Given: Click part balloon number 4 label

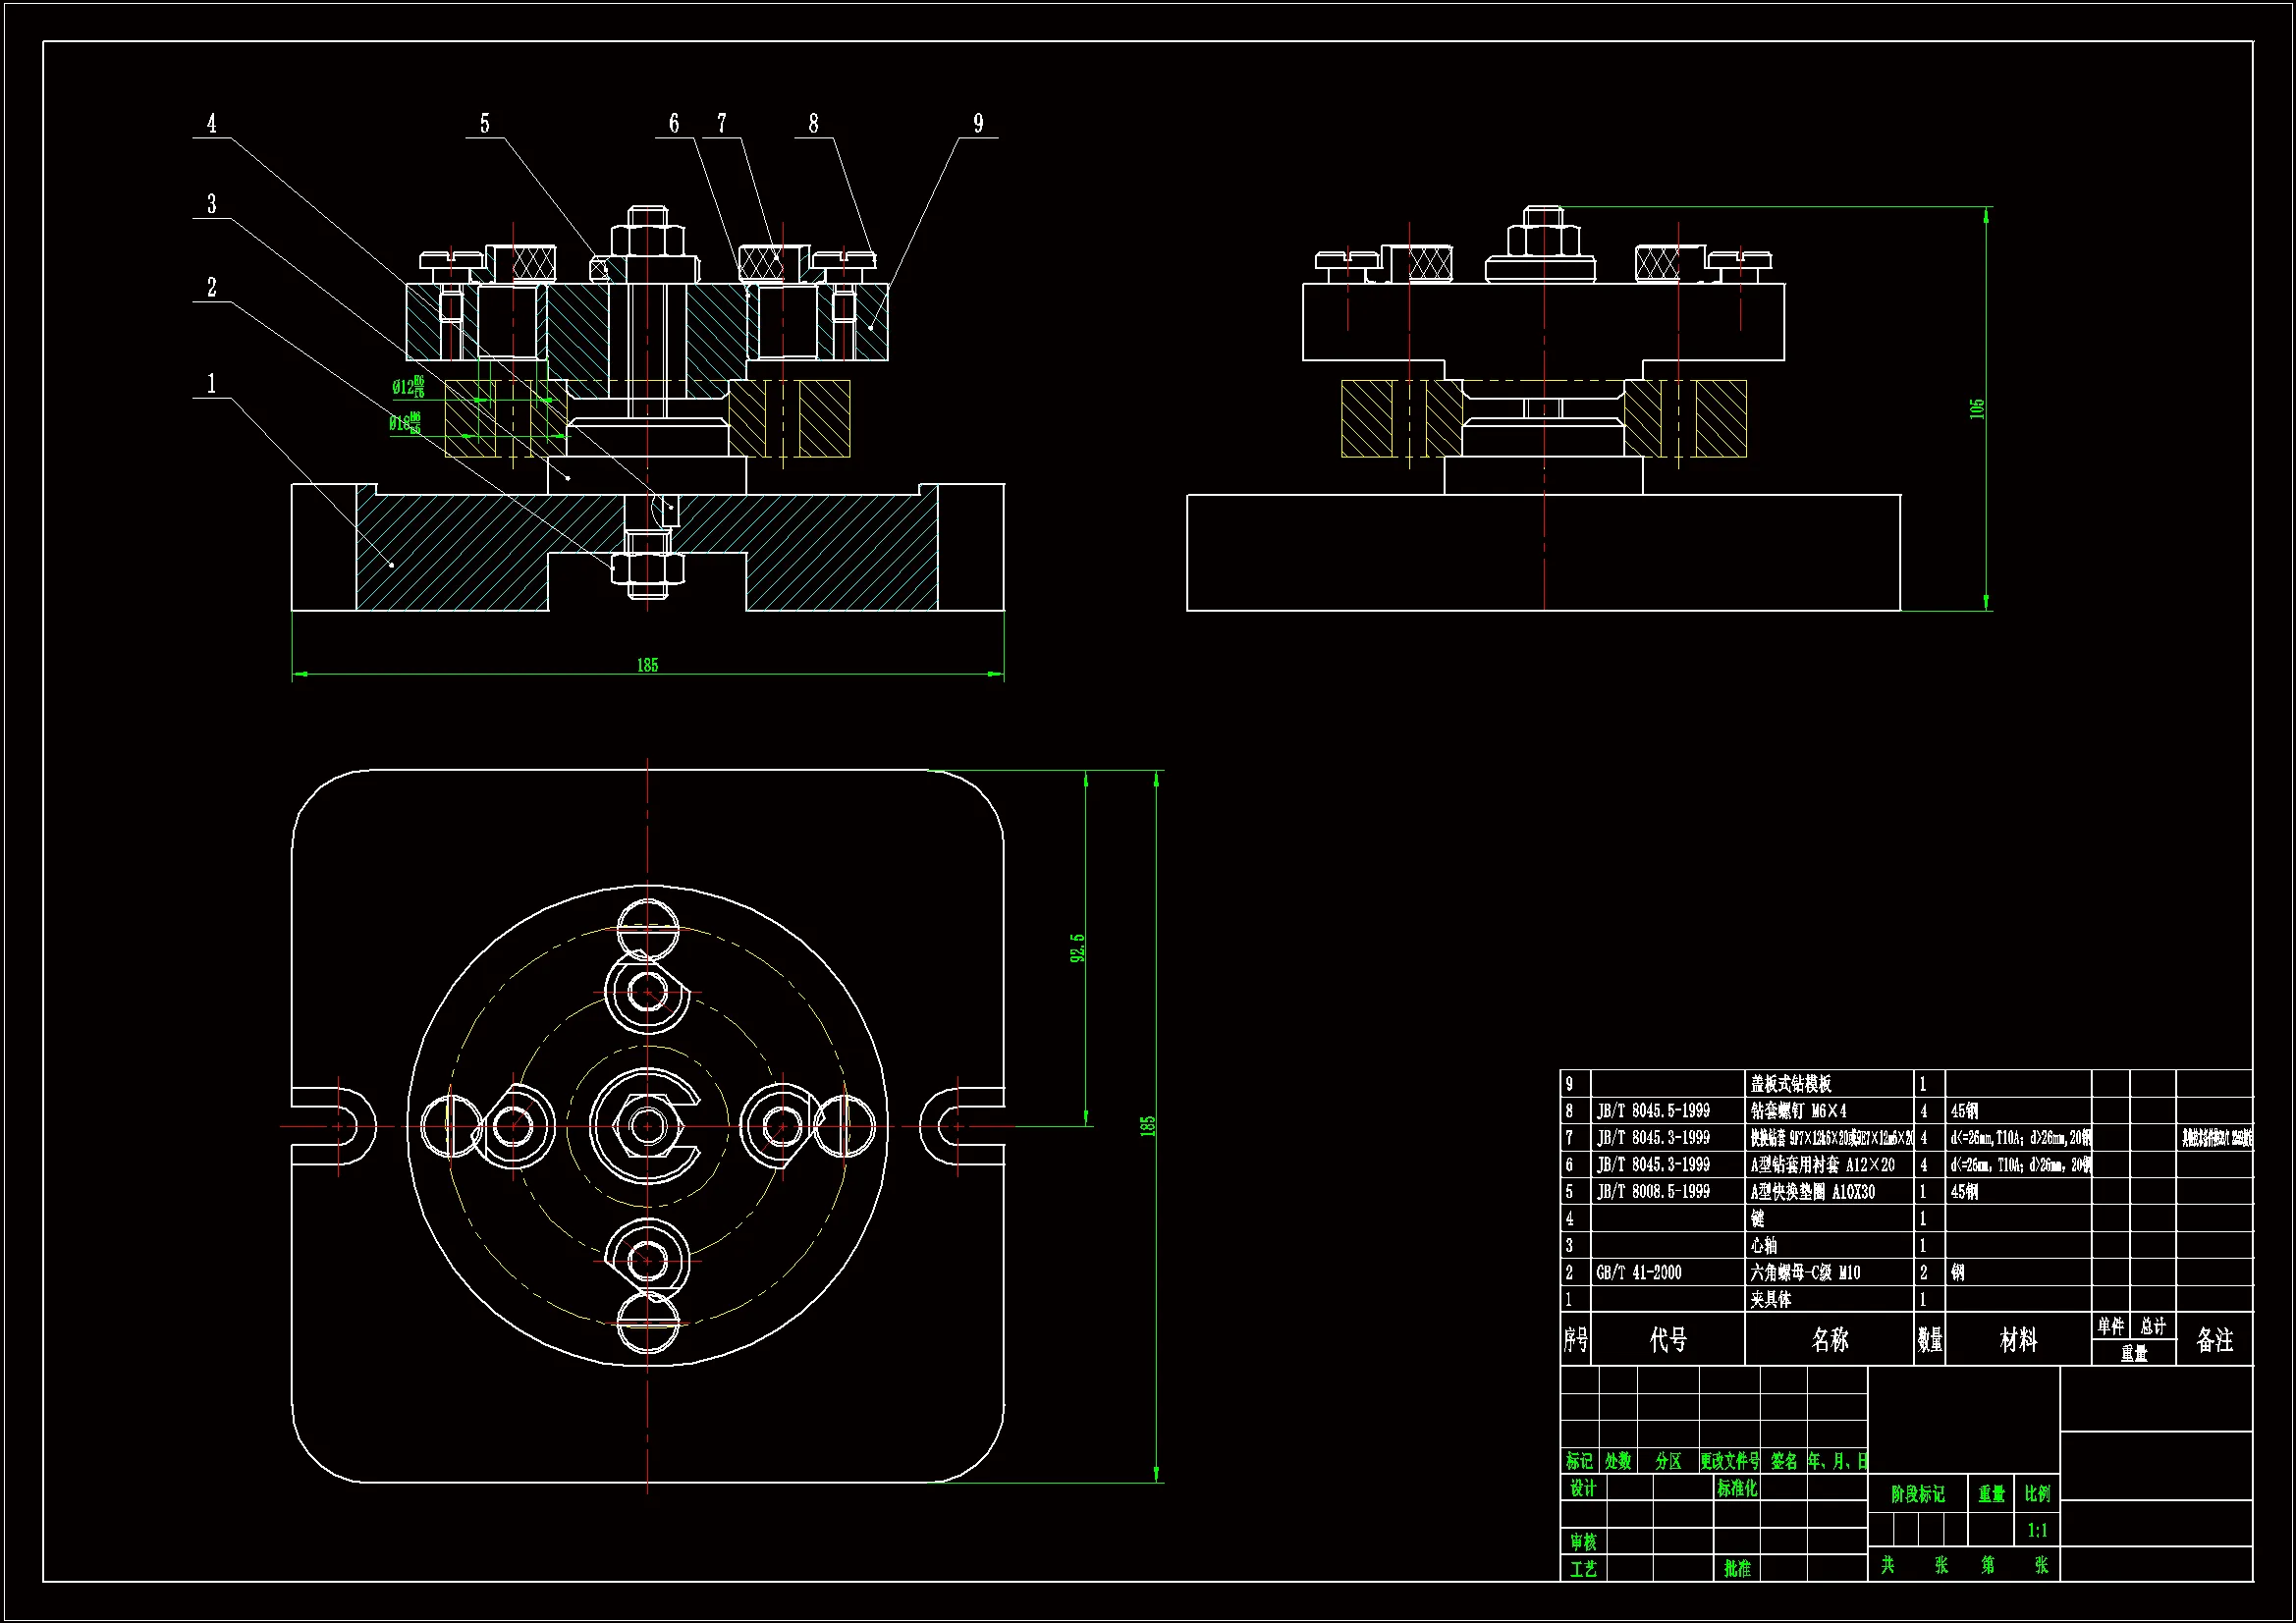Looking at the screenshot, I should tap(211, 123).
